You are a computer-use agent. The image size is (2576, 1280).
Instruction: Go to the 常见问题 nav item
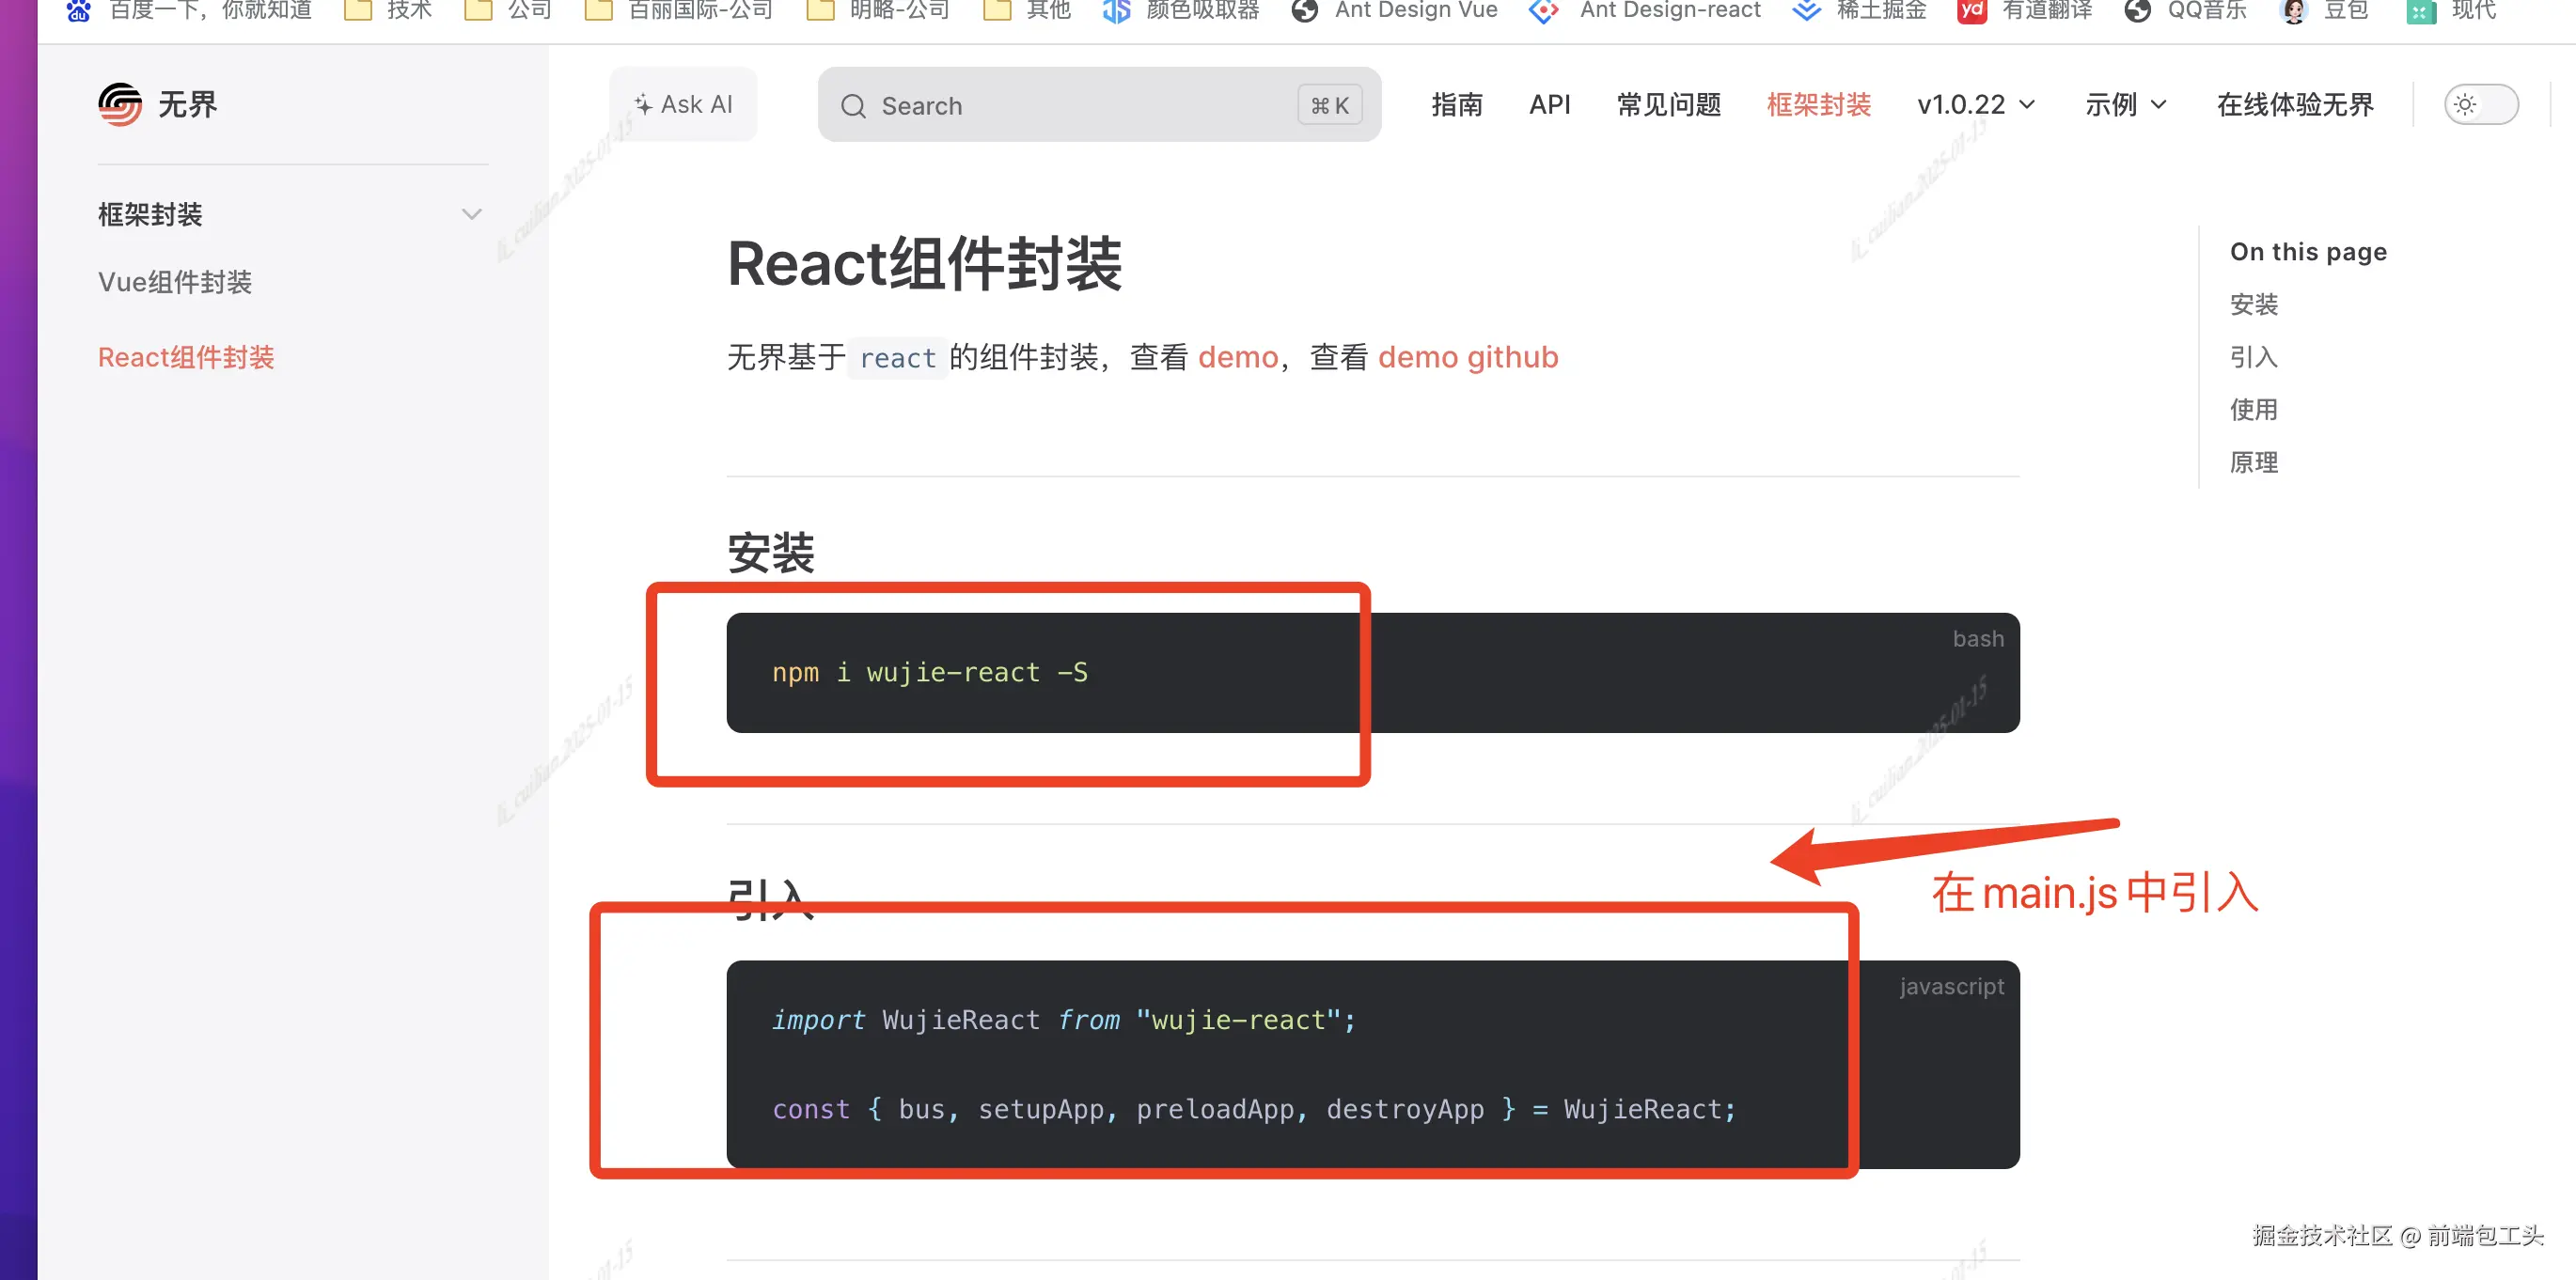(x=1668, y=104)
